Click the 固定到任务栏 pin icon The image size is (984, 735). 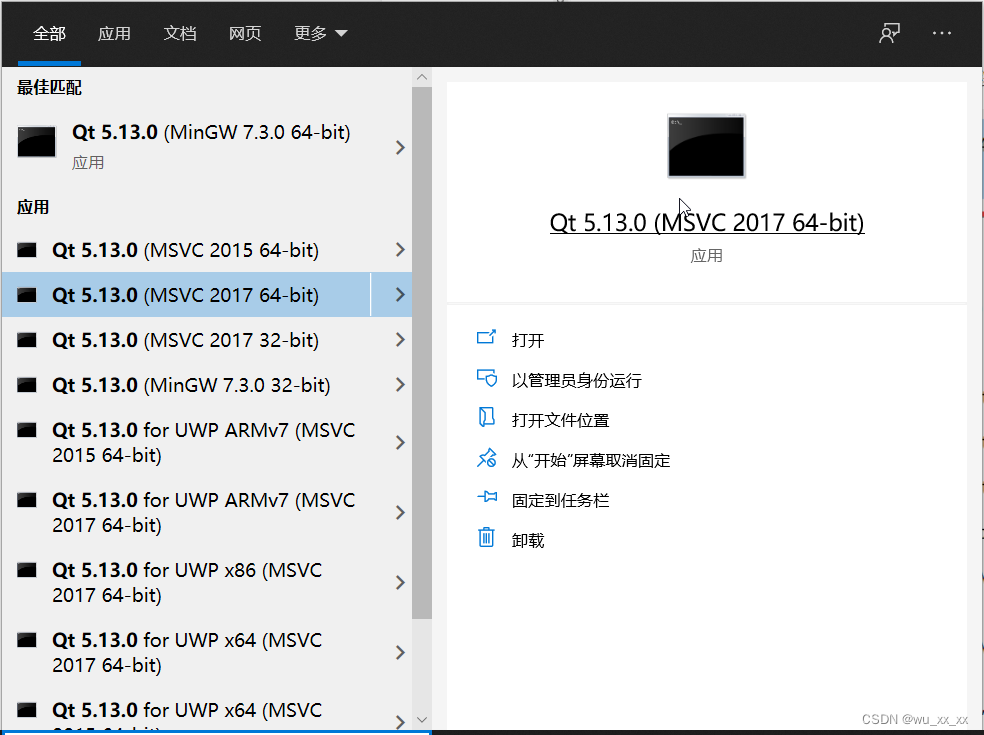[487, 499]
